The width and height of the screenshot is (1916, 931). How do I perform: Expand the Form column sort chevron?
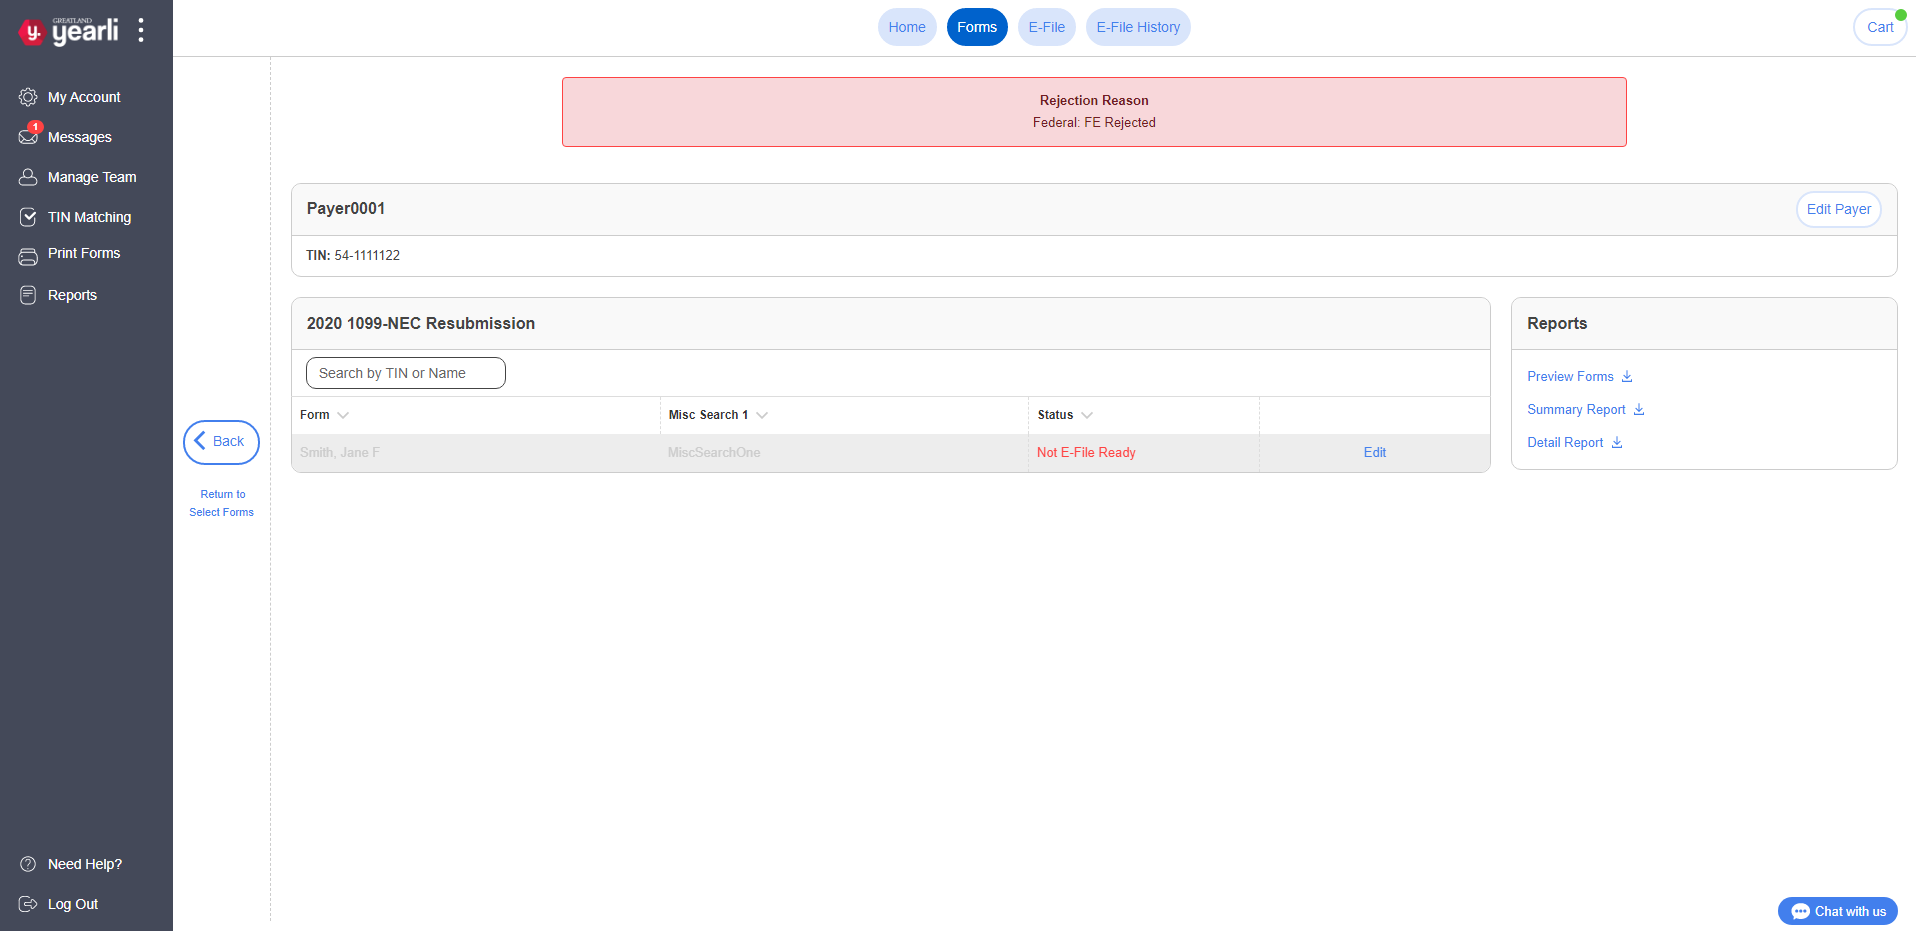343,415
